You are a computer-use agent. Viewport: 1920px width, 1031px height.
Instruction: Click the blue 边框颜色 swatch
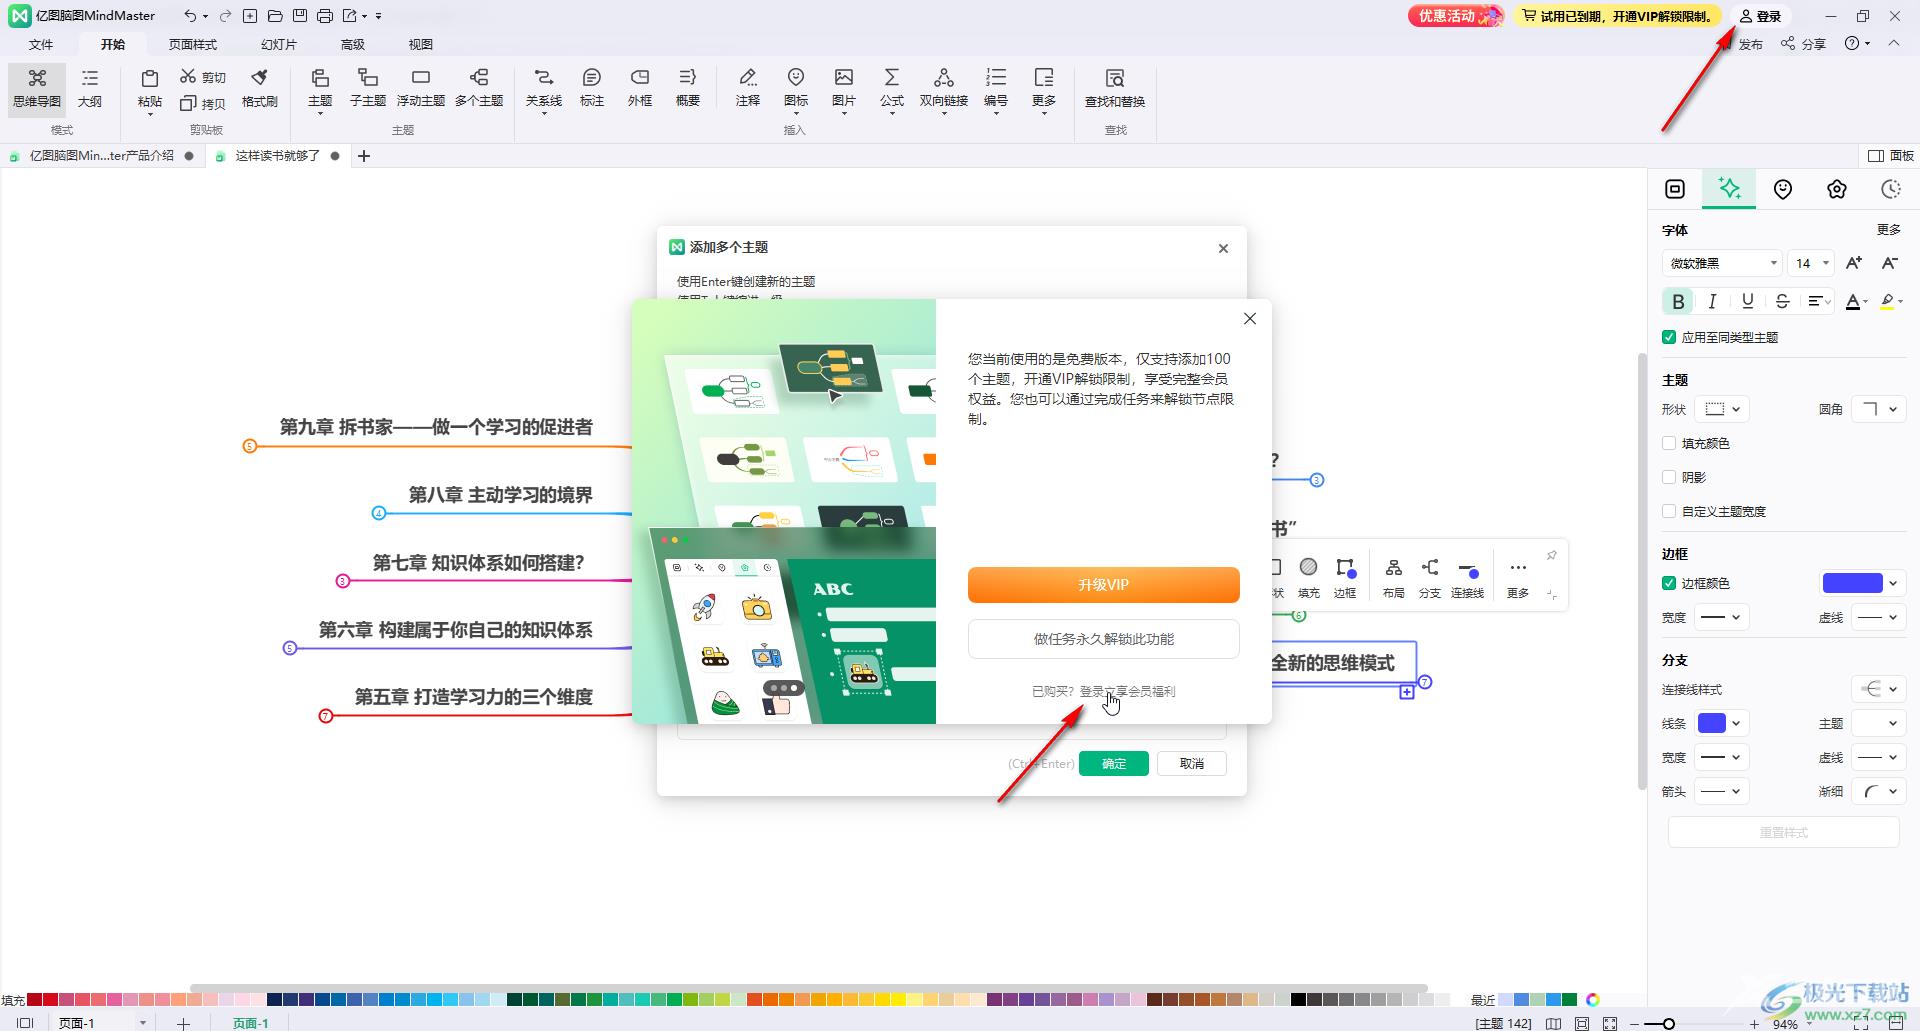[1852, 583]
